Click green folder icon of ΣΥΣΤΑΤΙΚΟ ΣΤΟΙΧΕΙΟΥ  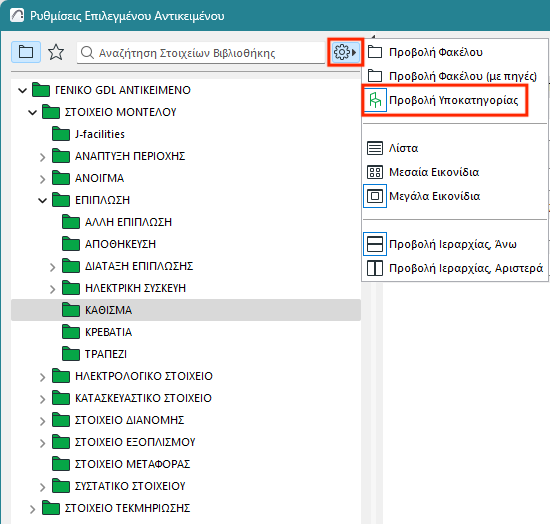(61, 486)
